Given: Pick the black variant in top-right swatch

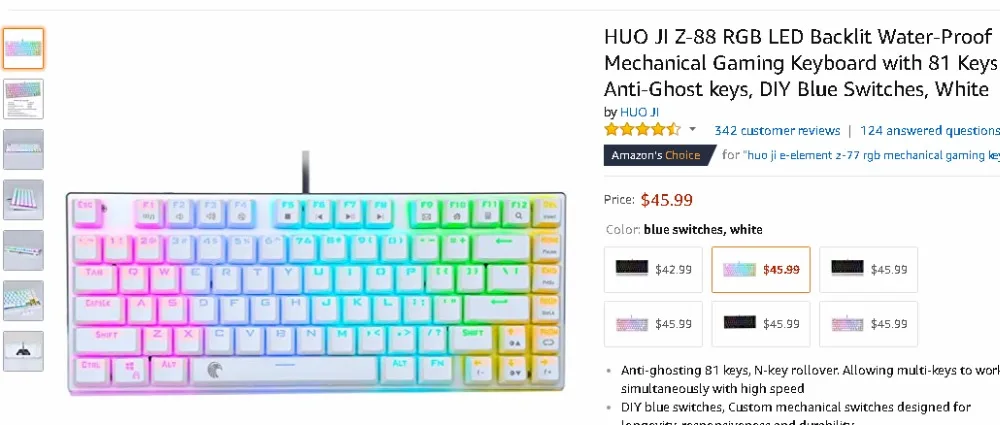Looking at the screenshot, I should point(869,269).
